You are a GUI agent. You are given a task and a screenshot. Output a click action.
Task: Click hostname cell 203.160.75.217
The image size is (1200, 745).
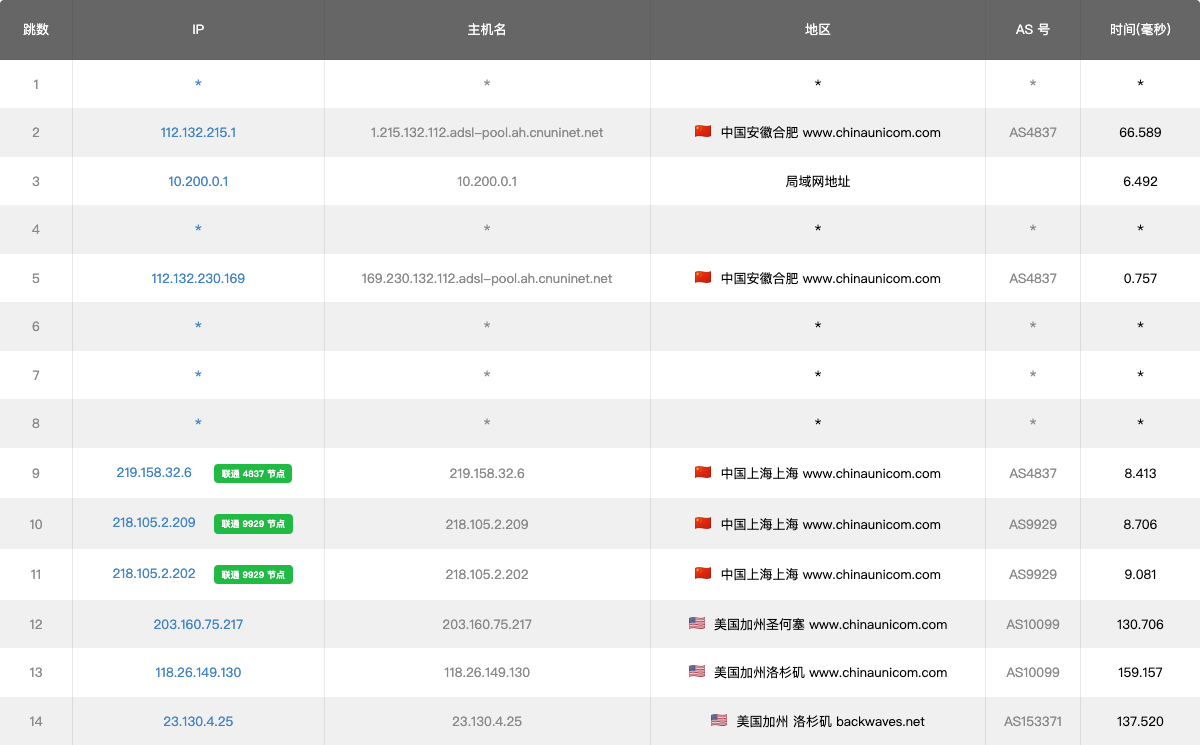click(487, 624)
